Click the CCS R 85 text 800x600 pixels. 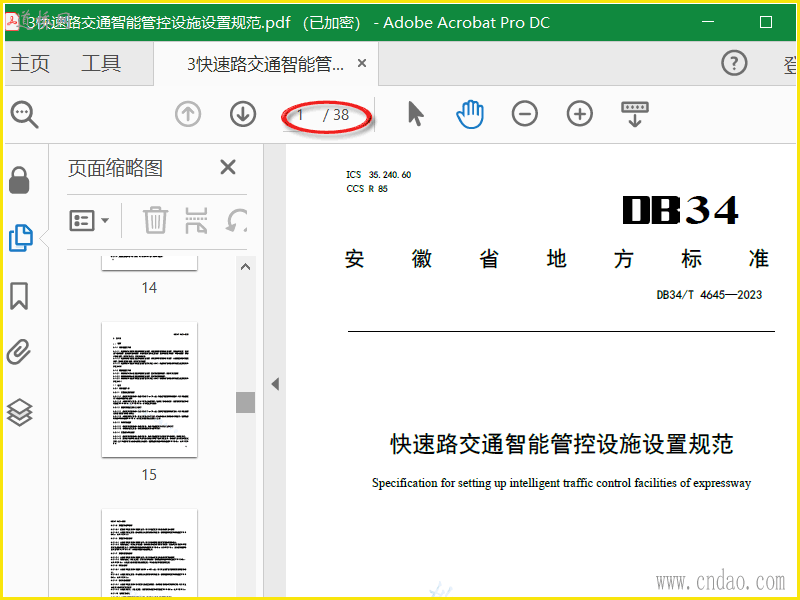[x=367, y=189]
